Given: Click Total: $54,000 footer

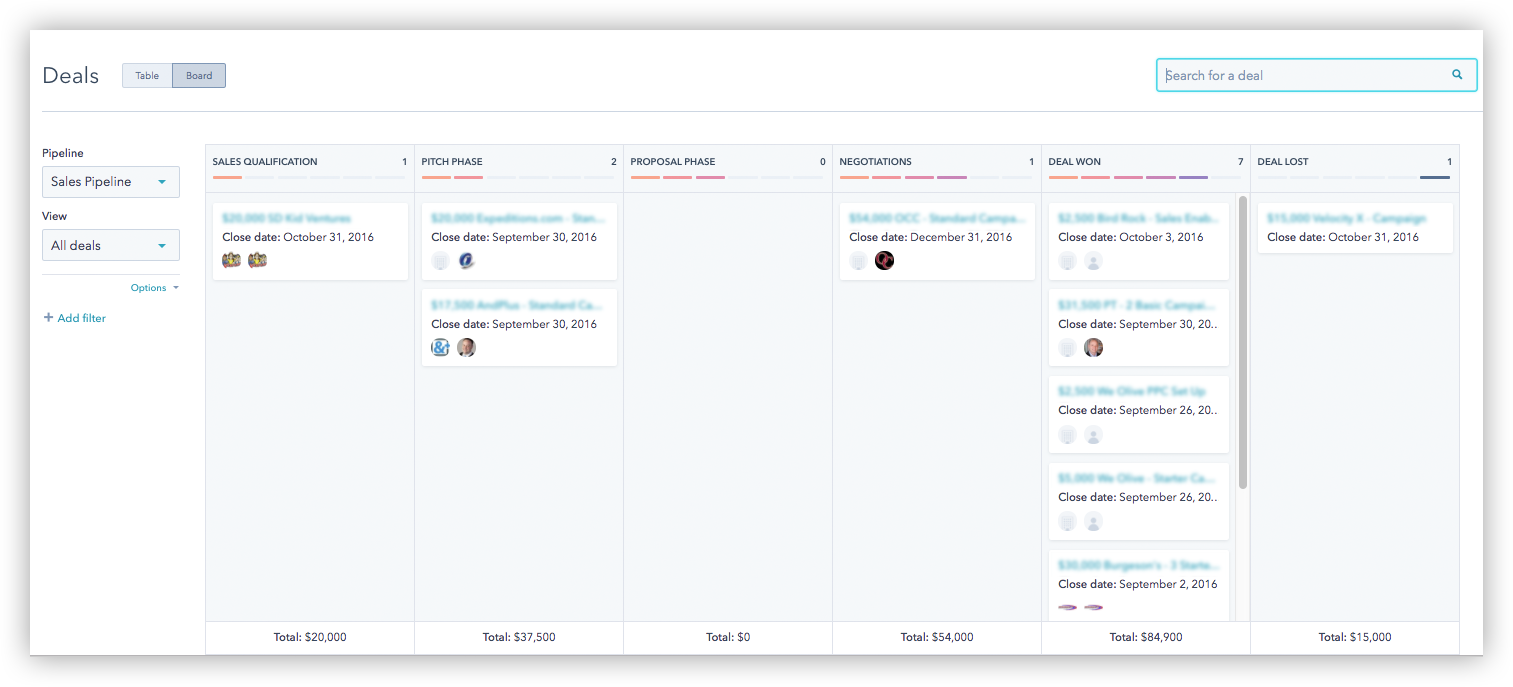Looking at the screenshot, I should [937, 637].
